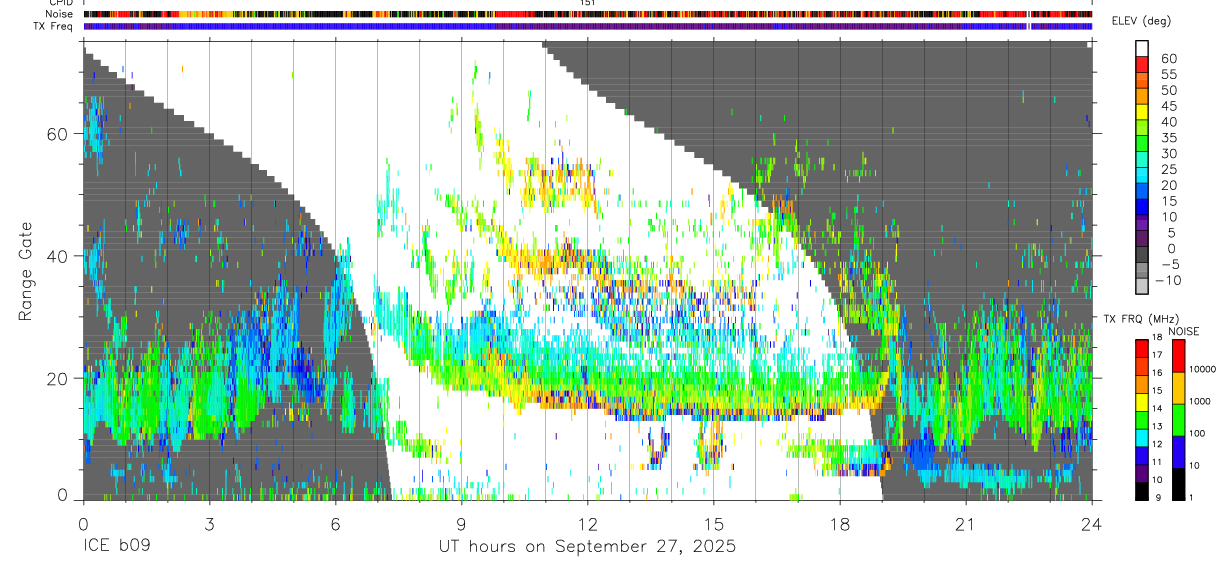1228x567 pixels.
Task: Click the '6' hour tick label
Action: (x=335, y=523)
